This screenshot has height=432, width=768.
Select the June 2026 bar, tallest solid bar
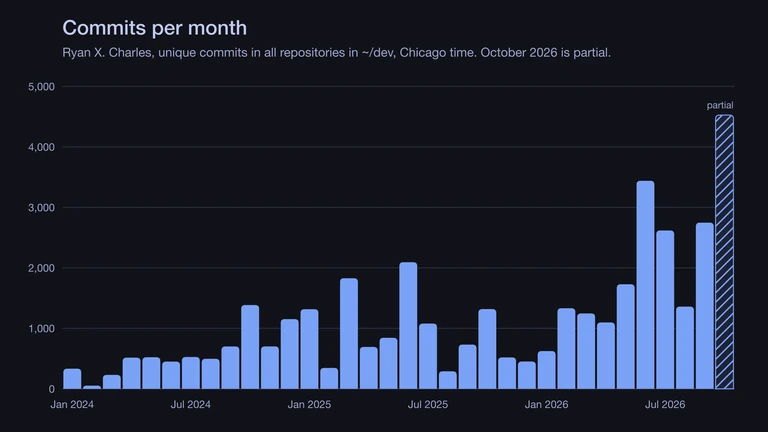pyautogui.click(x=645, y=285)
